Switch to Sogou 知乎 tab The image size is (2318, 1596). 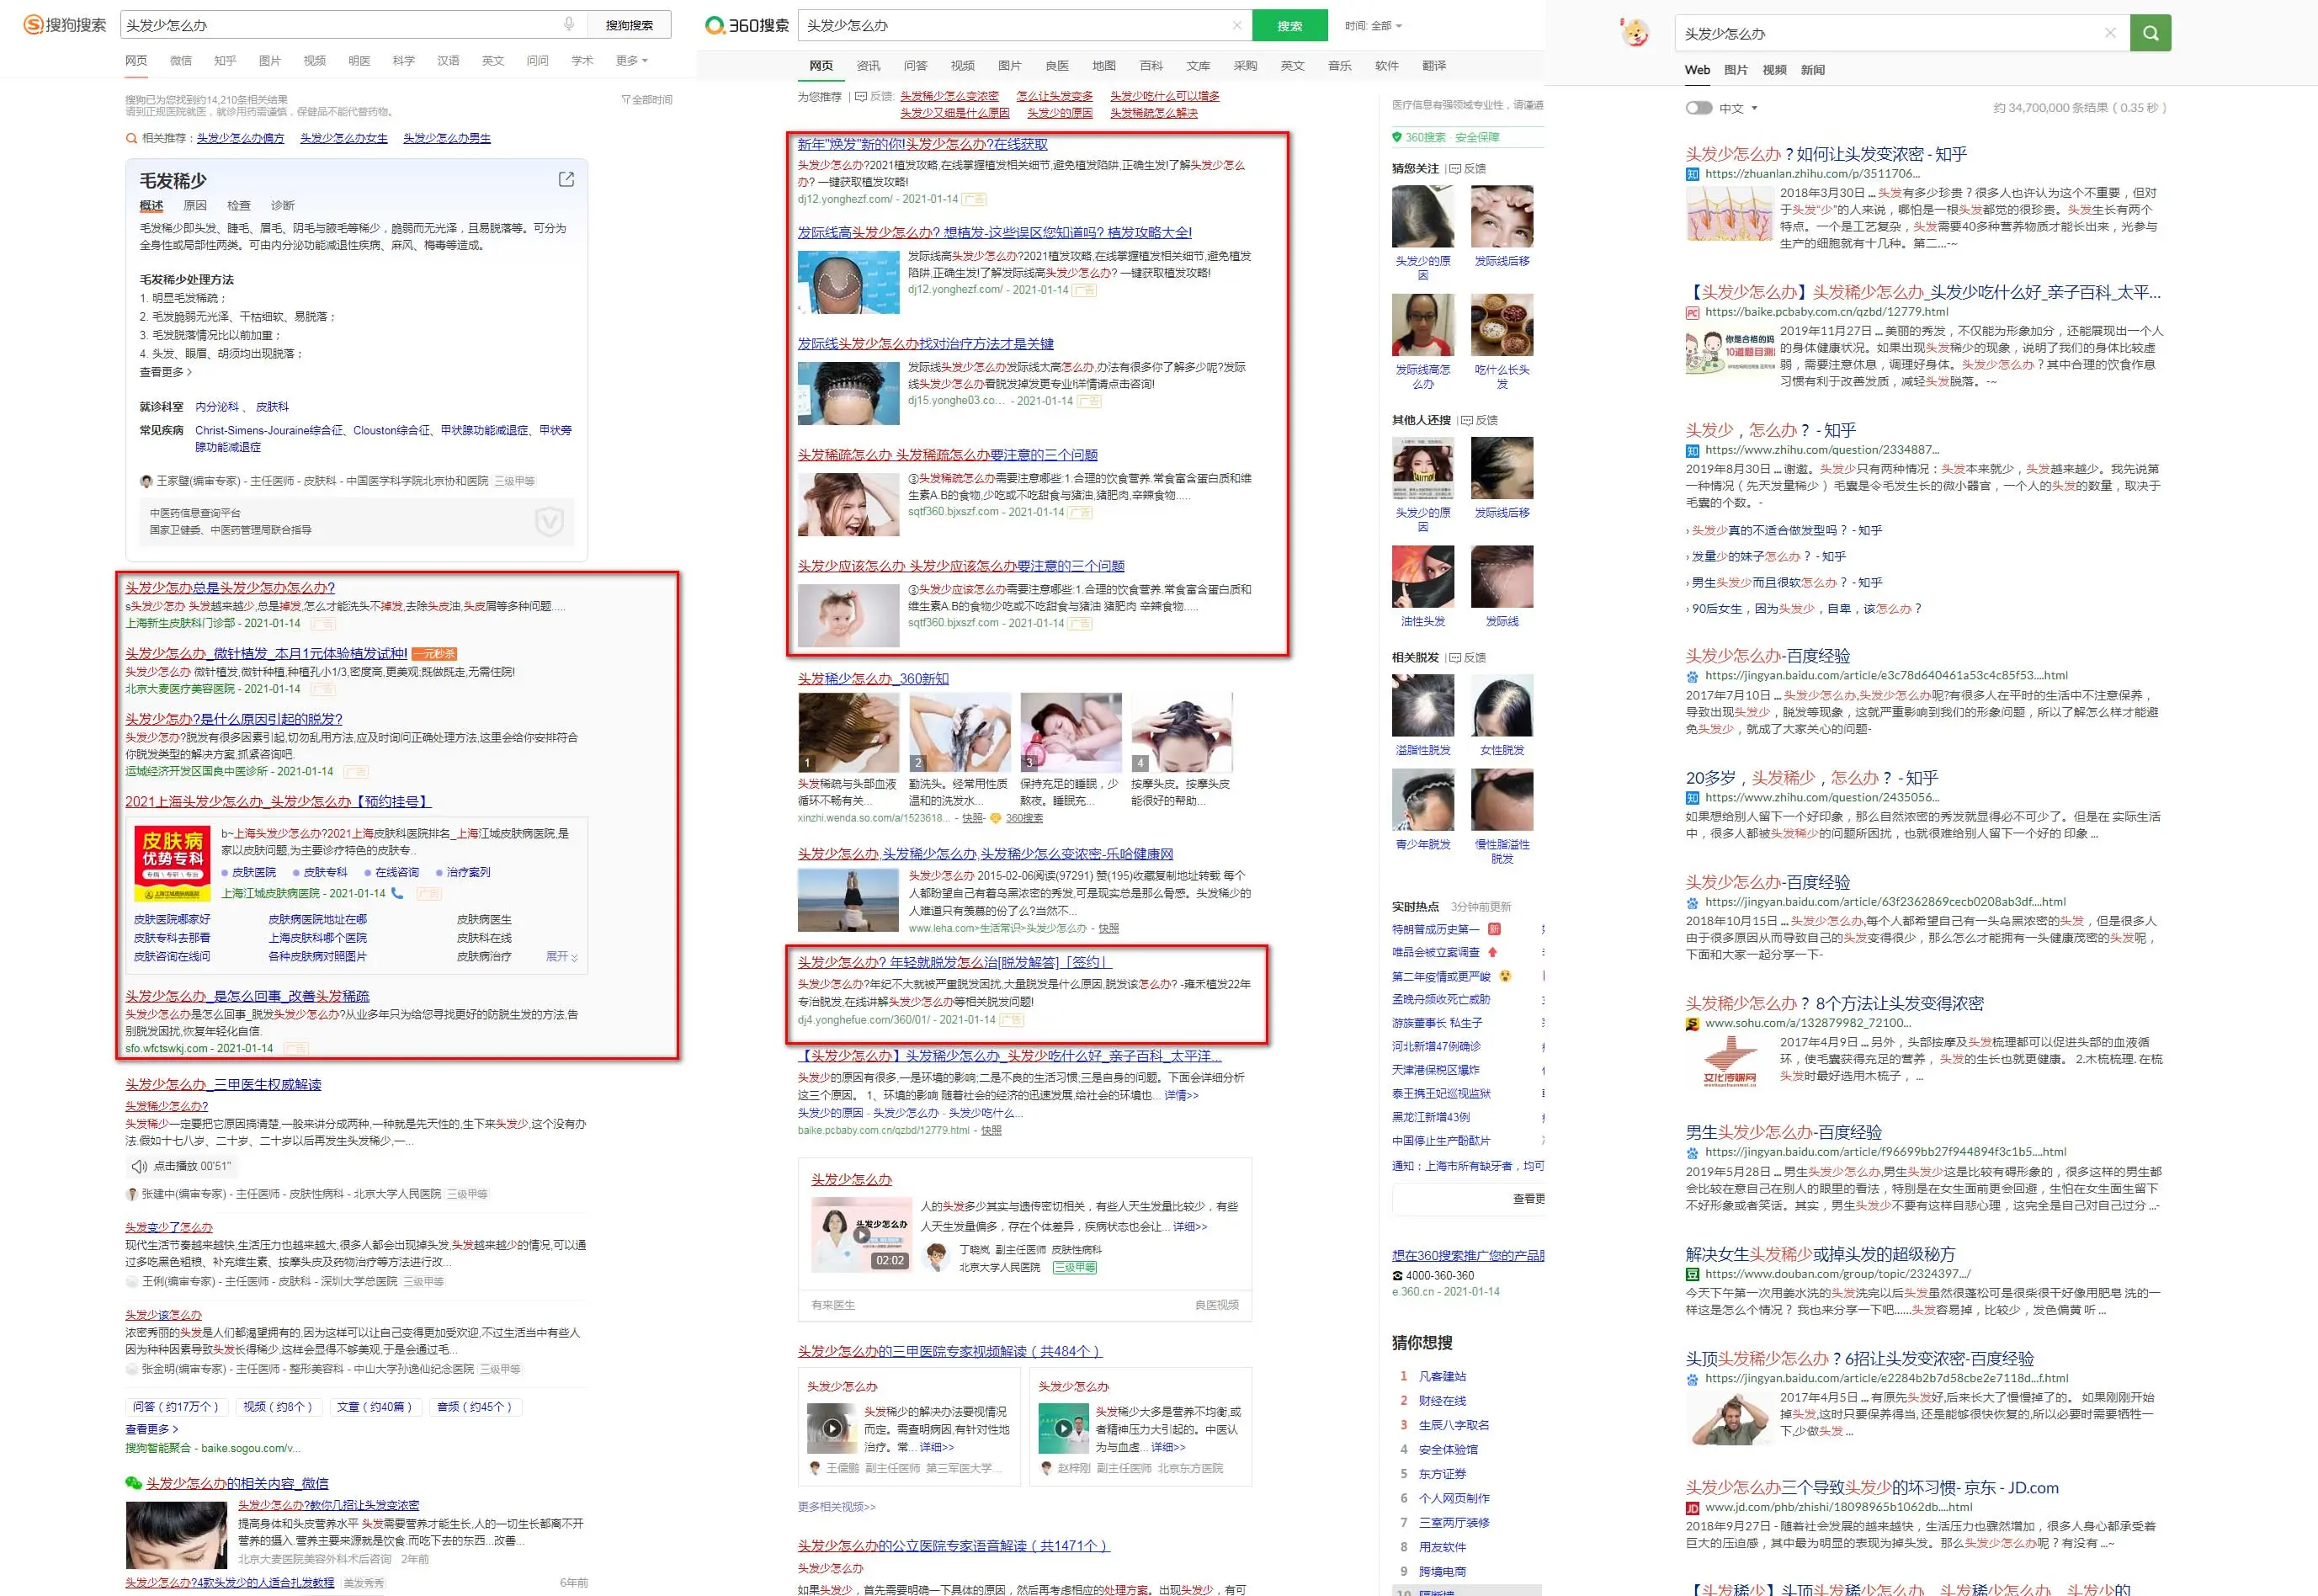click(x=225, y=61)
